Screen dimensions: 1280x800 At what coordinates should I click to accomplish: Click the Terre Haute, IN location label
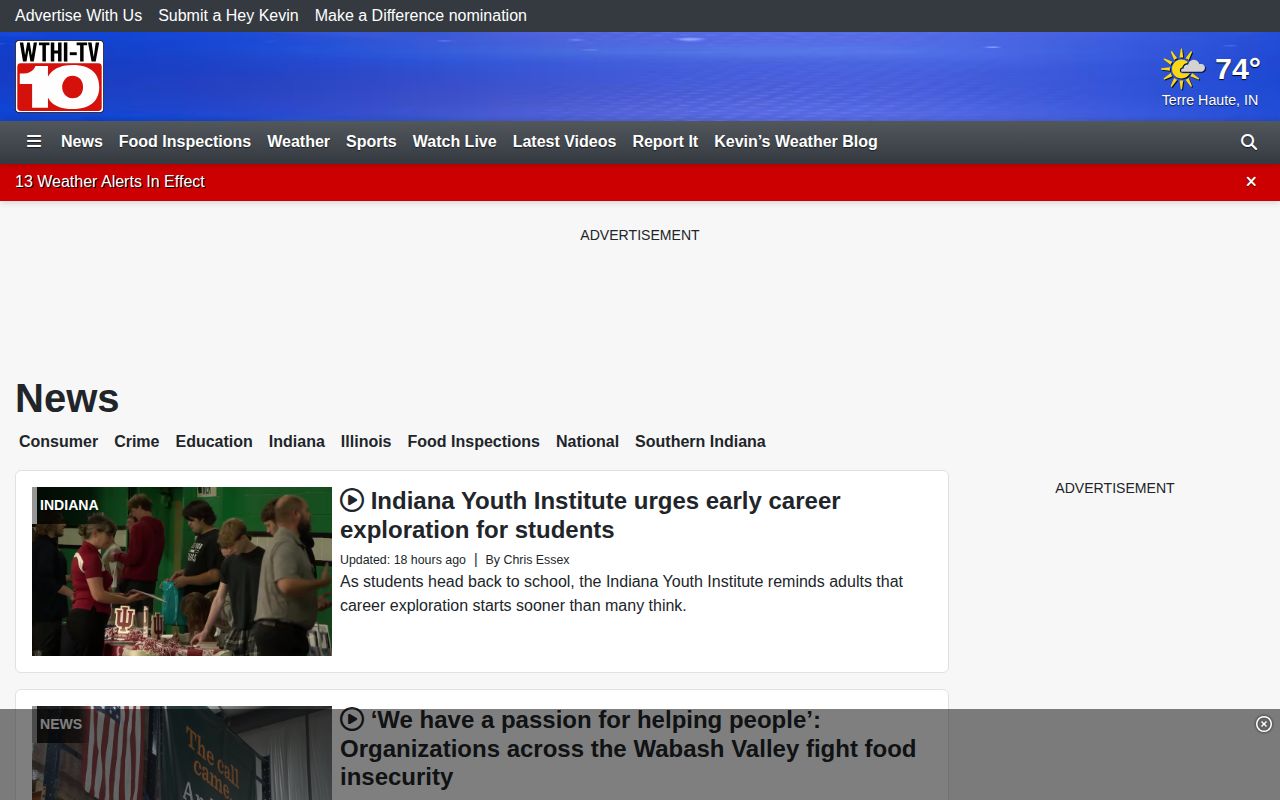(x=1210, y=101)
